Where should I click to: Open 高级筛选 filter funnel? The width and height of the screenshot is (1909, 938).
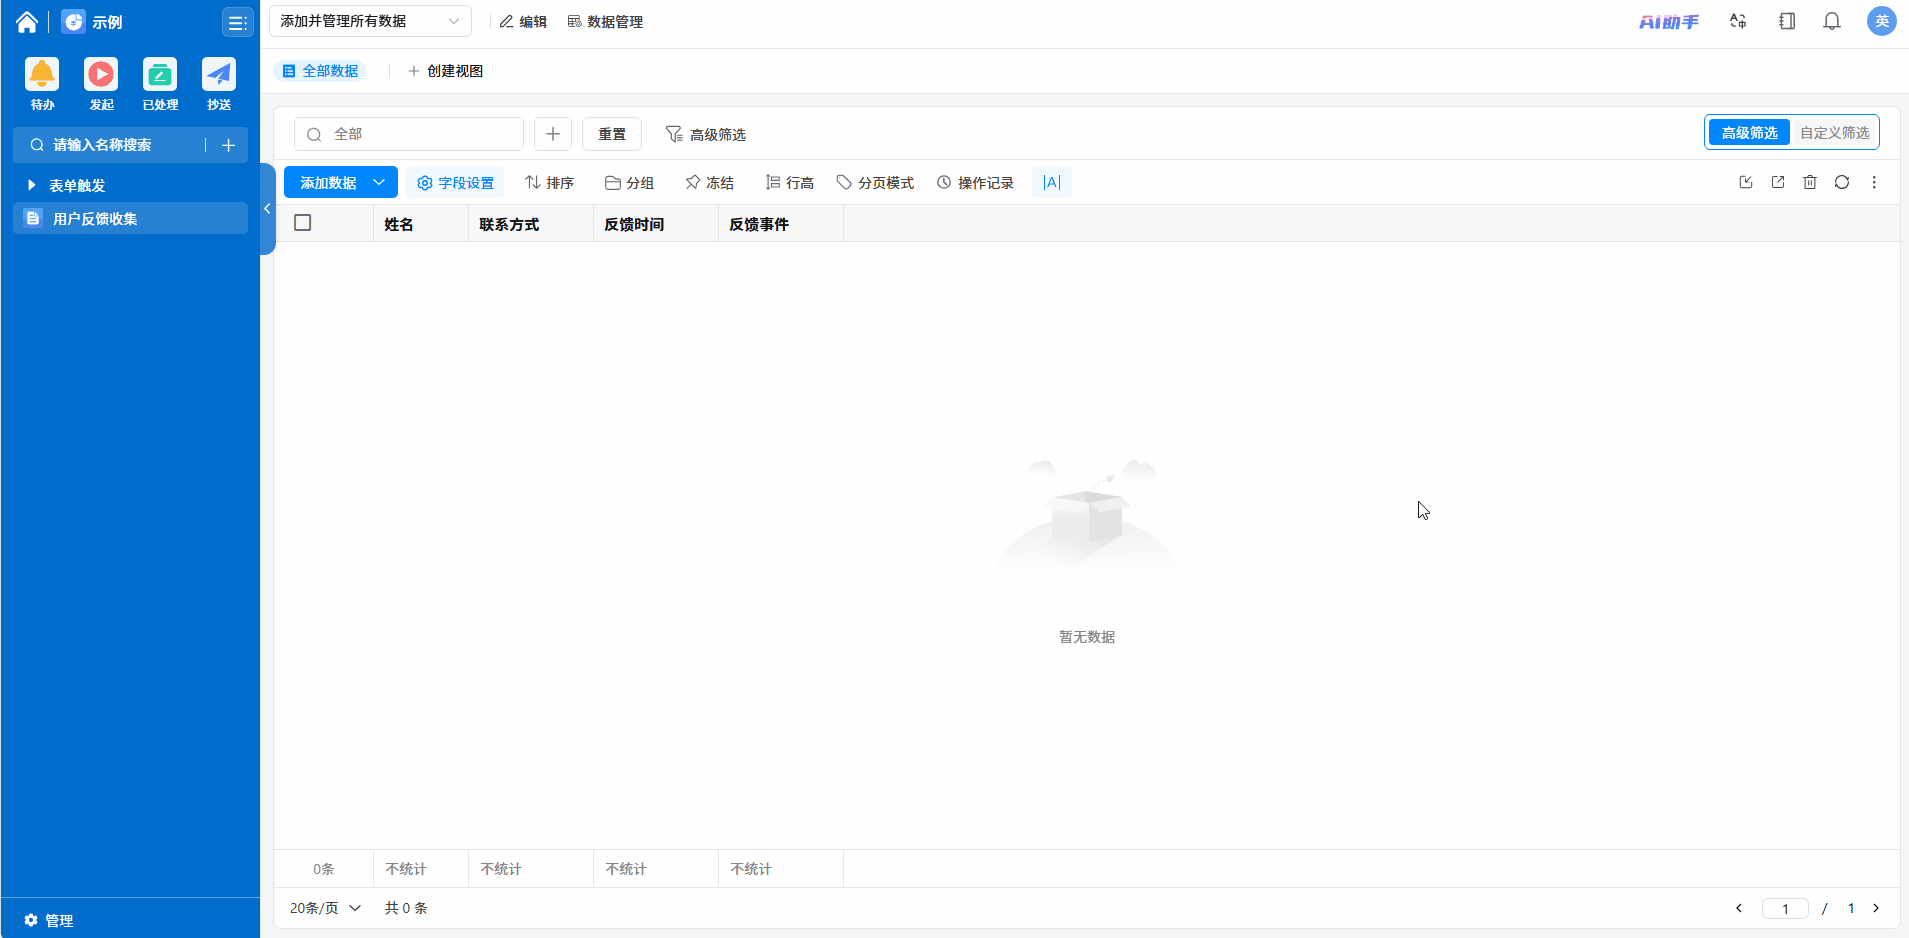[x=706, y=134]
